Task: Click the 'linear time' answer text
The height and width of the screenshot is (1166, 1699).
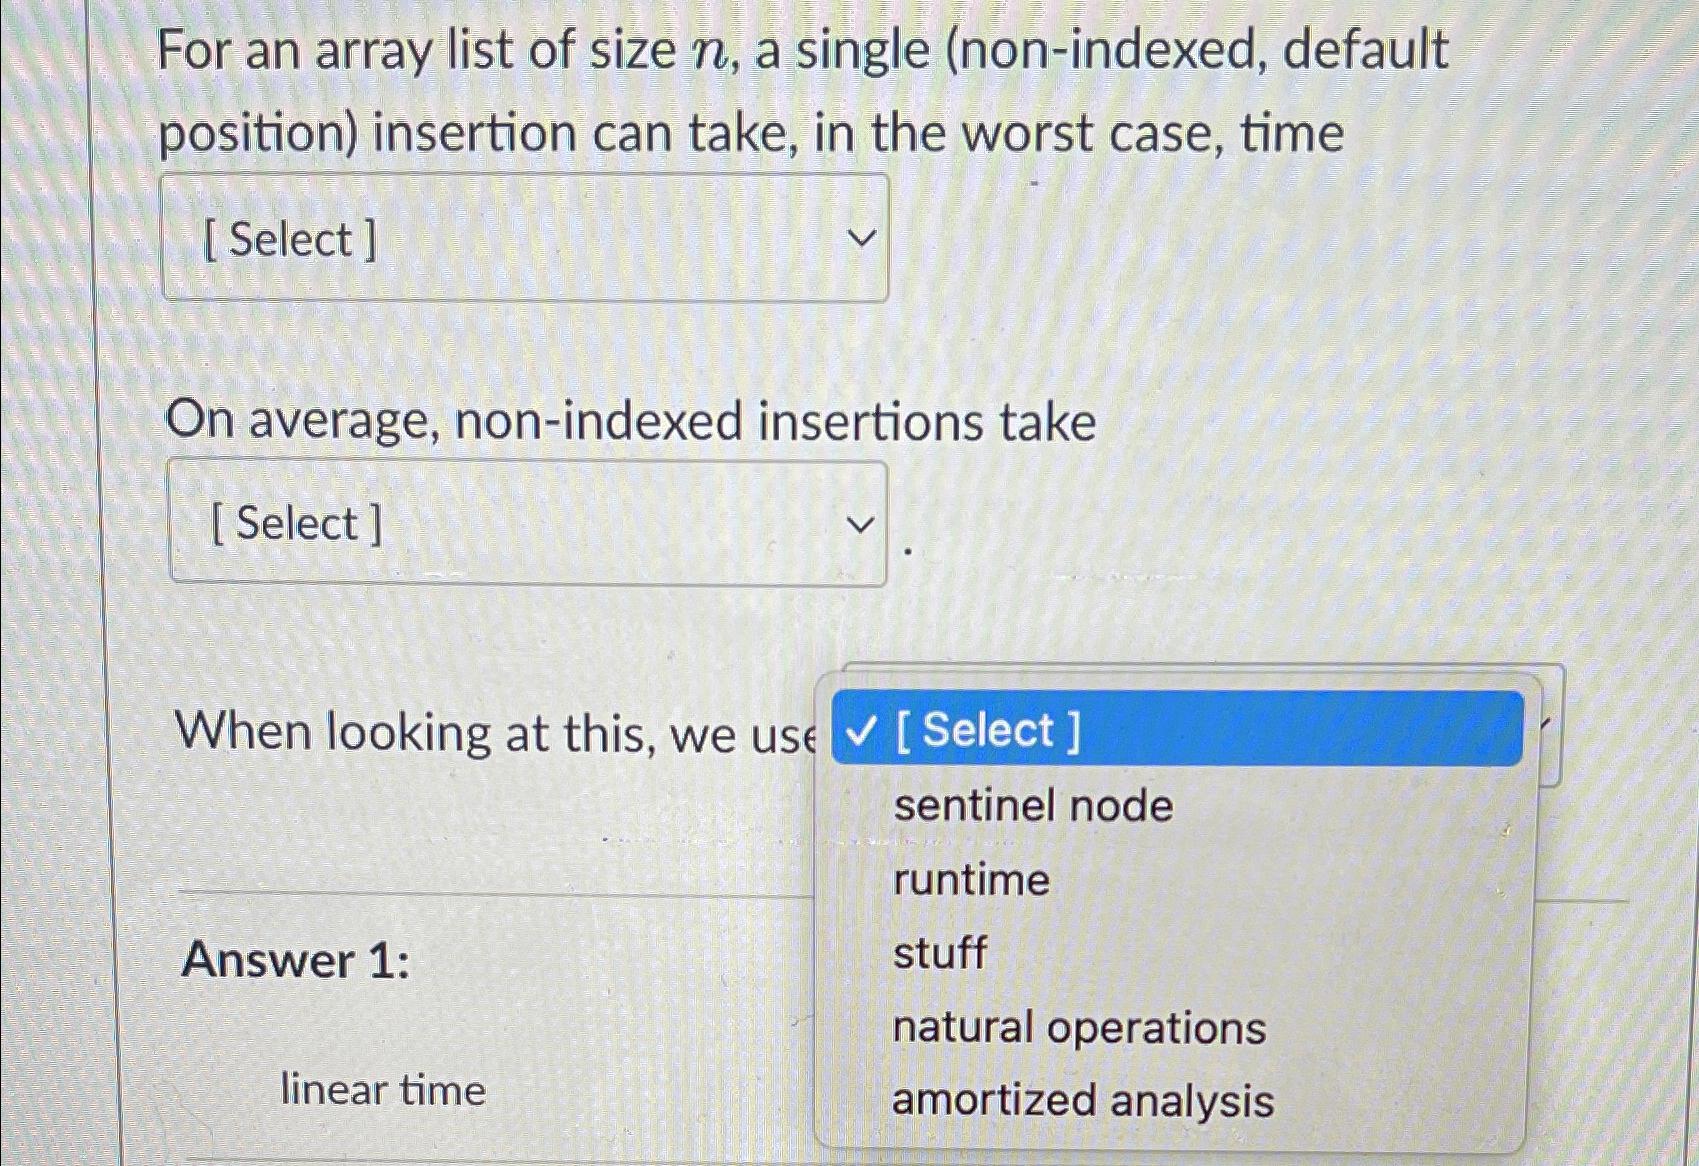Action: pos(382,1090)
